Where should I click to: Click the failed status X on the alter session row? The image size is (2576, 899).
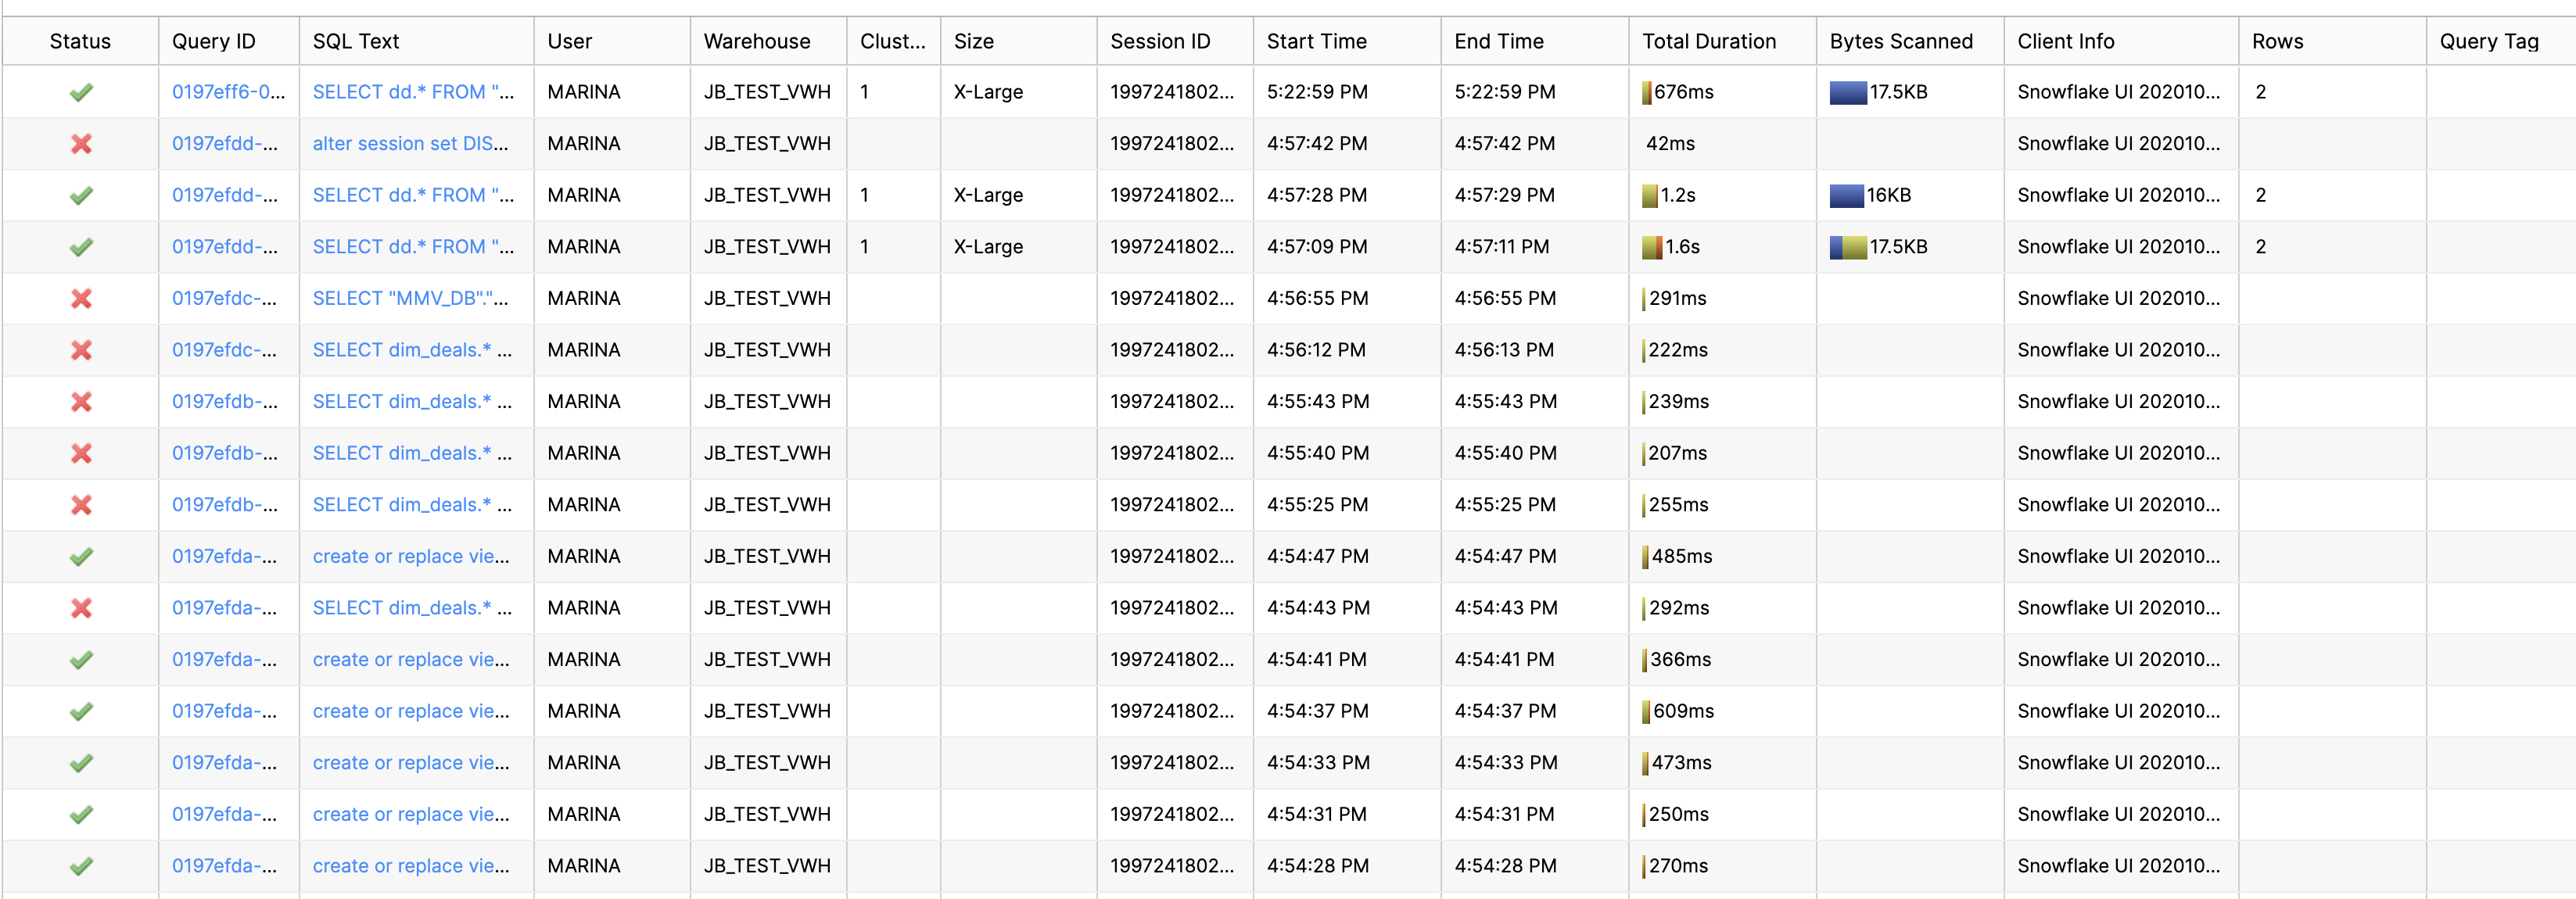(81, 144)
